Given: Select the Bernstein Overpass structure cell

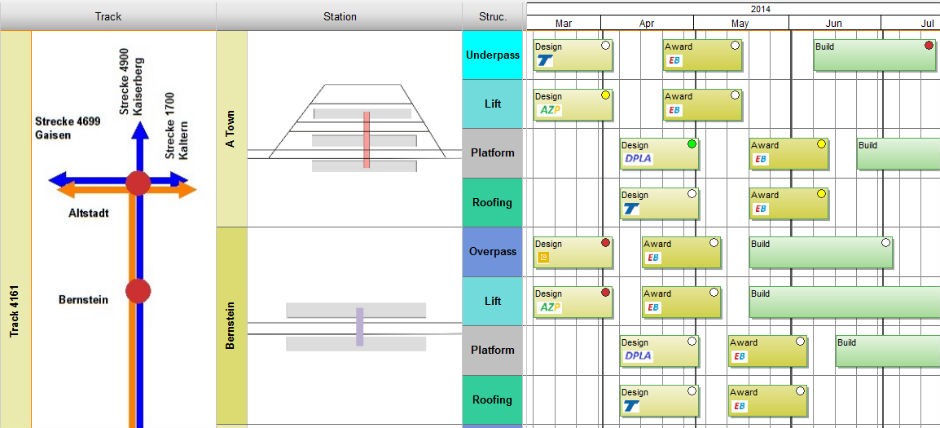Looking at the screenshot, I should click(493, 252).
